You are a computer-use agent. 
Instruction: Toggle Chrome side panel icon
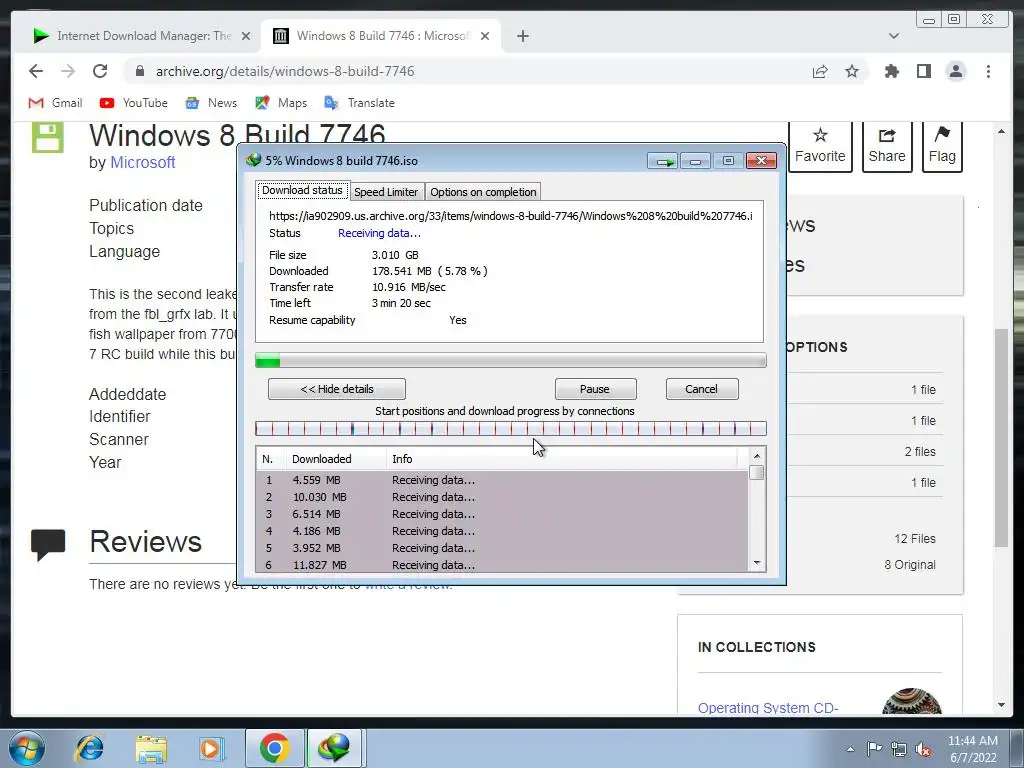coord(923,71)
